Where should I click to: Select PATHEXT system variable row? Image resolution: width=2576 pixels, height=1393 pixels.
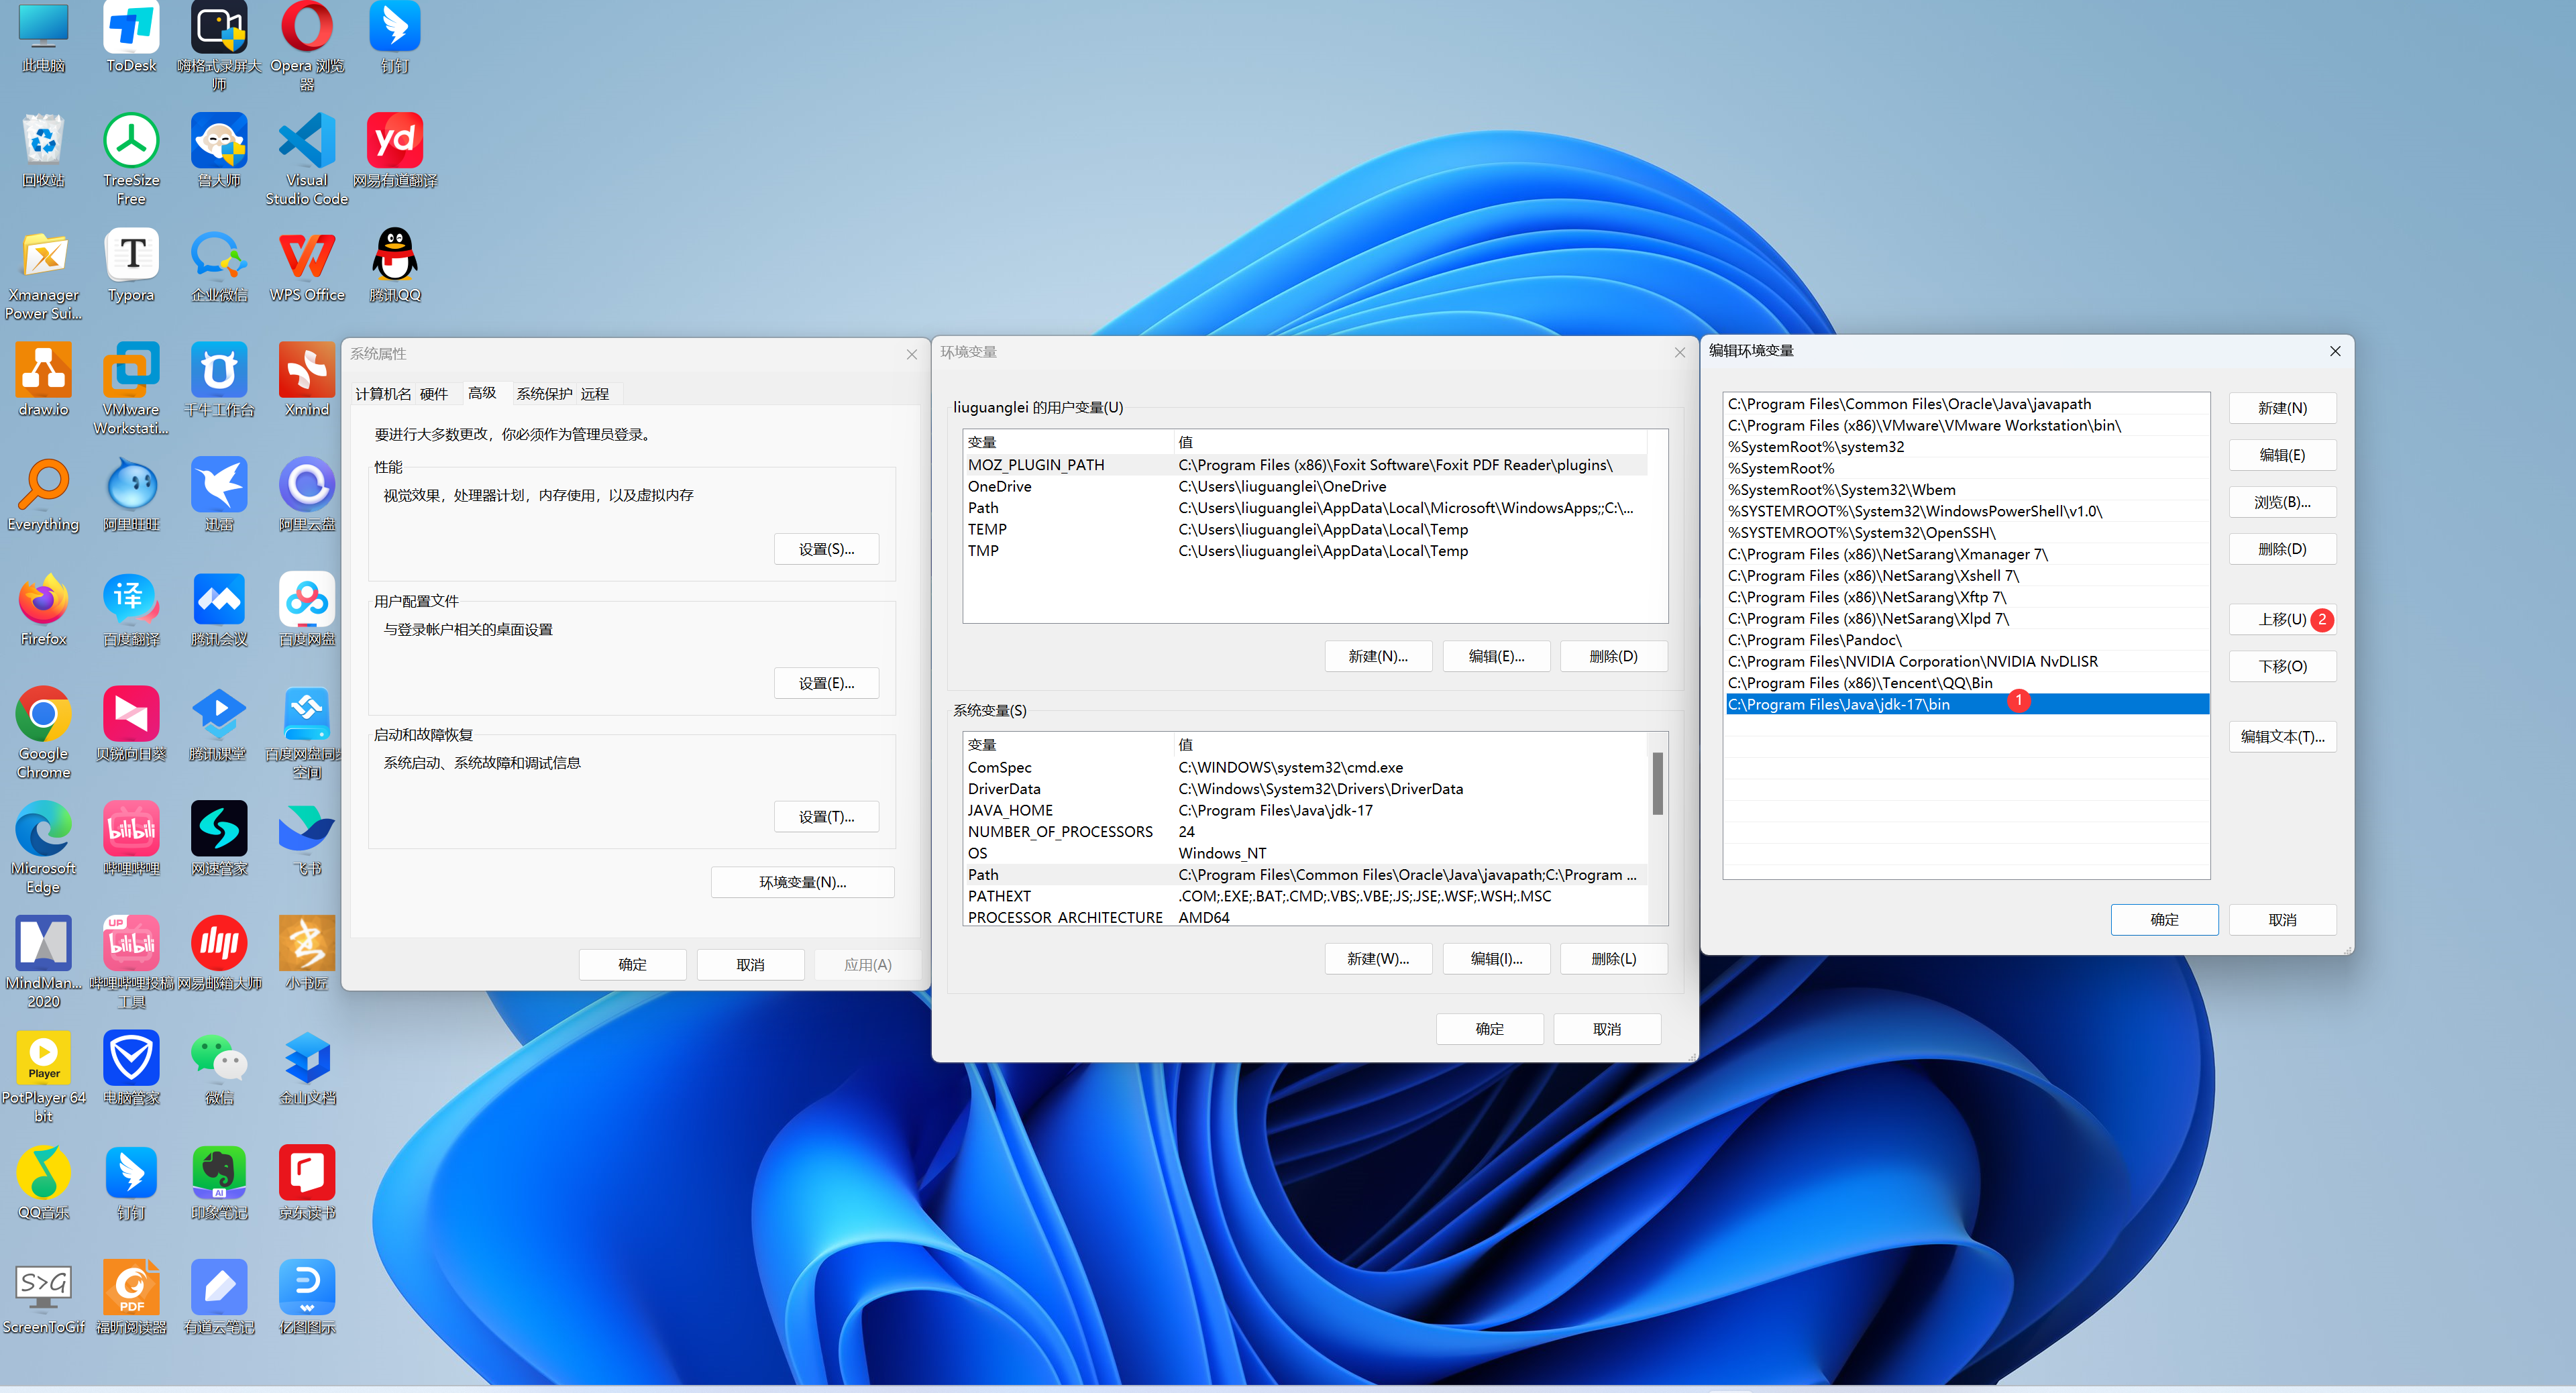click(x=1305, y=896)
